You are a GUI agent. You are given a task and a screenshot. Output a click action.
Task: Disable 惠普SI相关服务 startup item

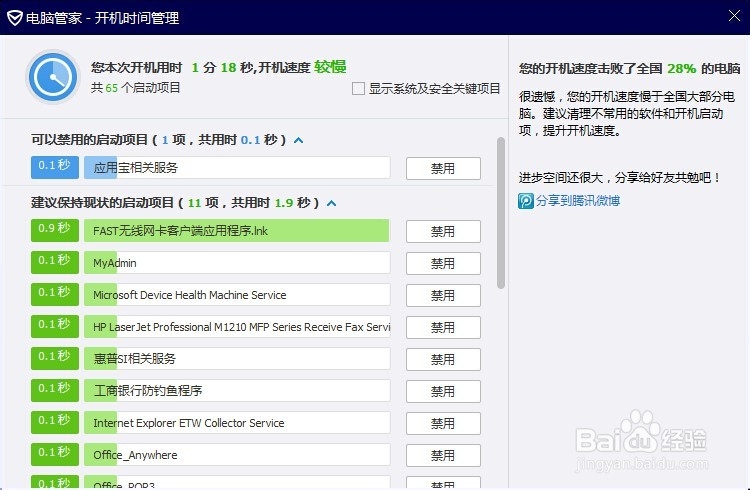click(x=443, y=359)
